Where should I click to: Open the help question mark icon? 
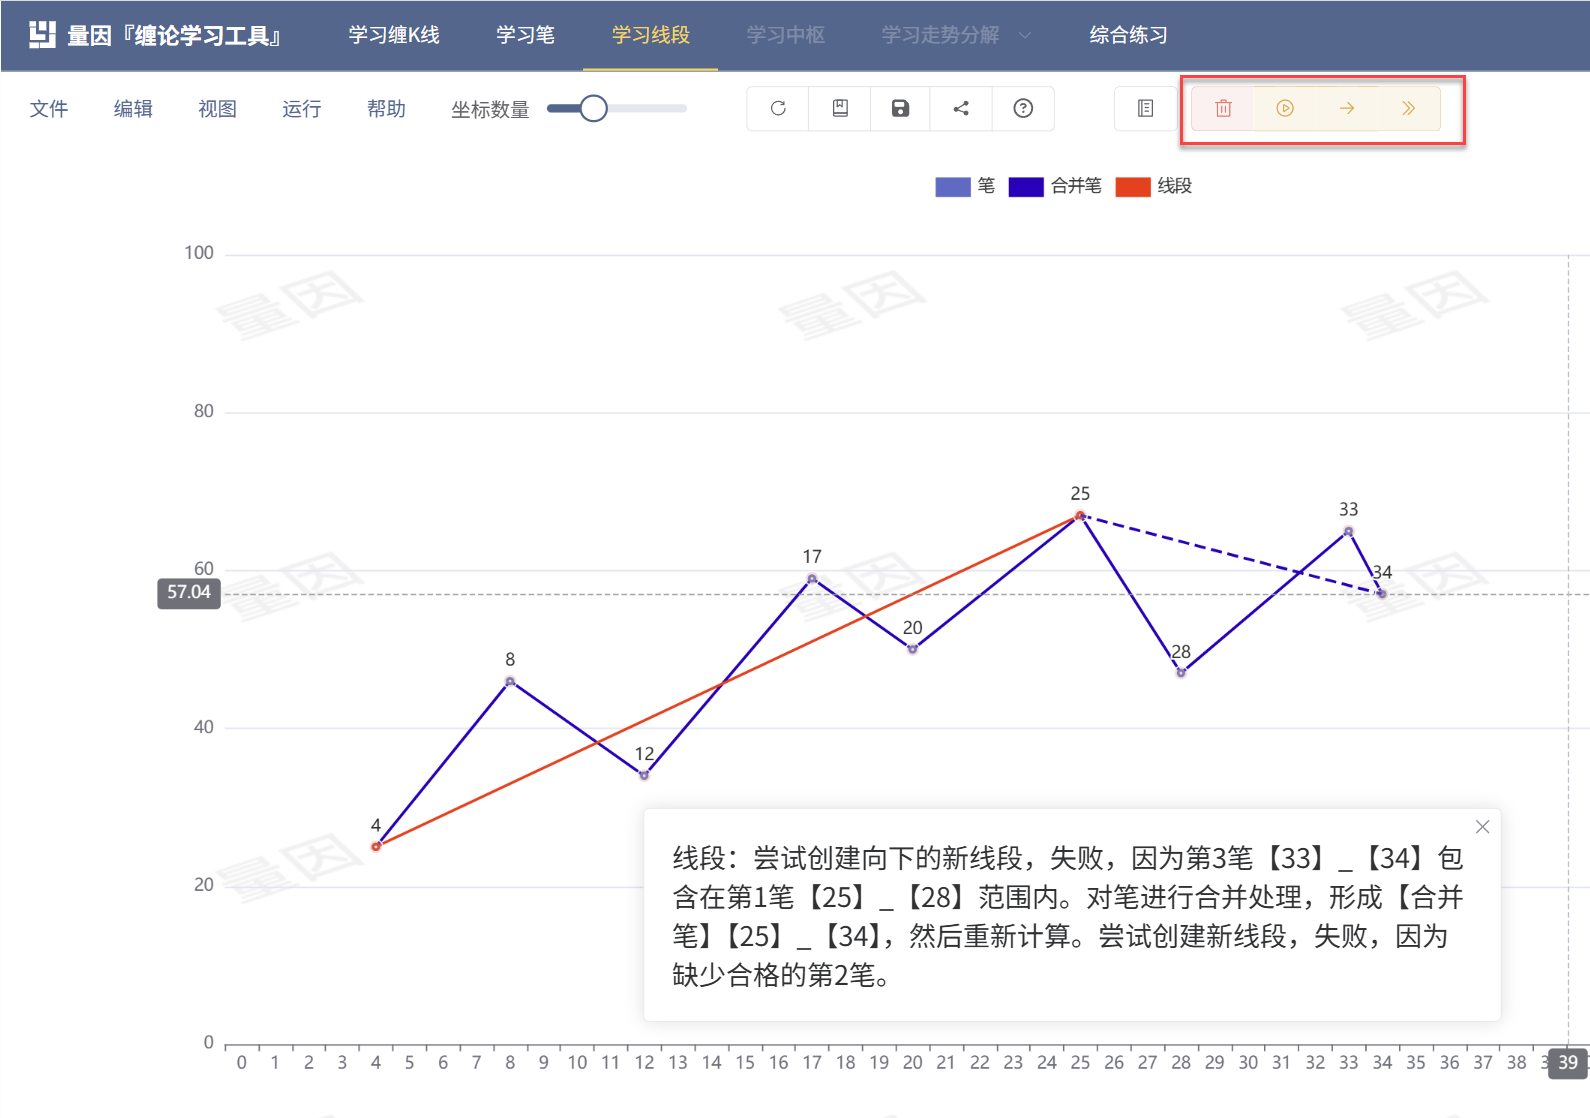pos(1023,108)
